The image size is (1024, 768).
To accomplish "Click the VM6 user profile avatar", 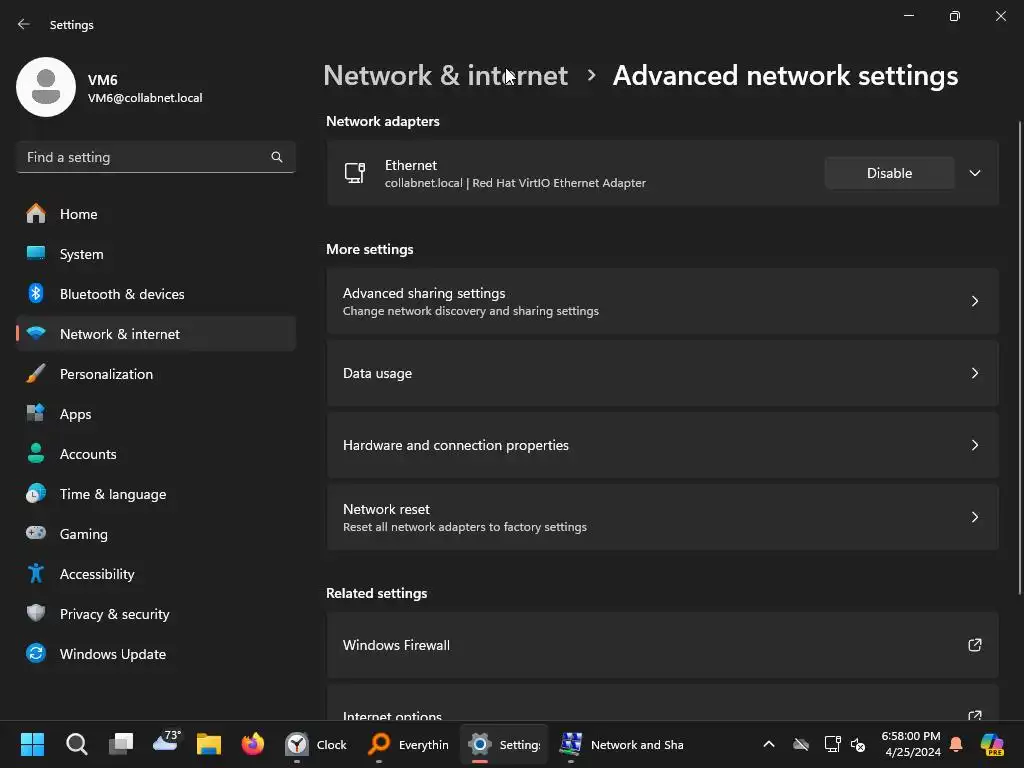I will (x=46, y=87).
